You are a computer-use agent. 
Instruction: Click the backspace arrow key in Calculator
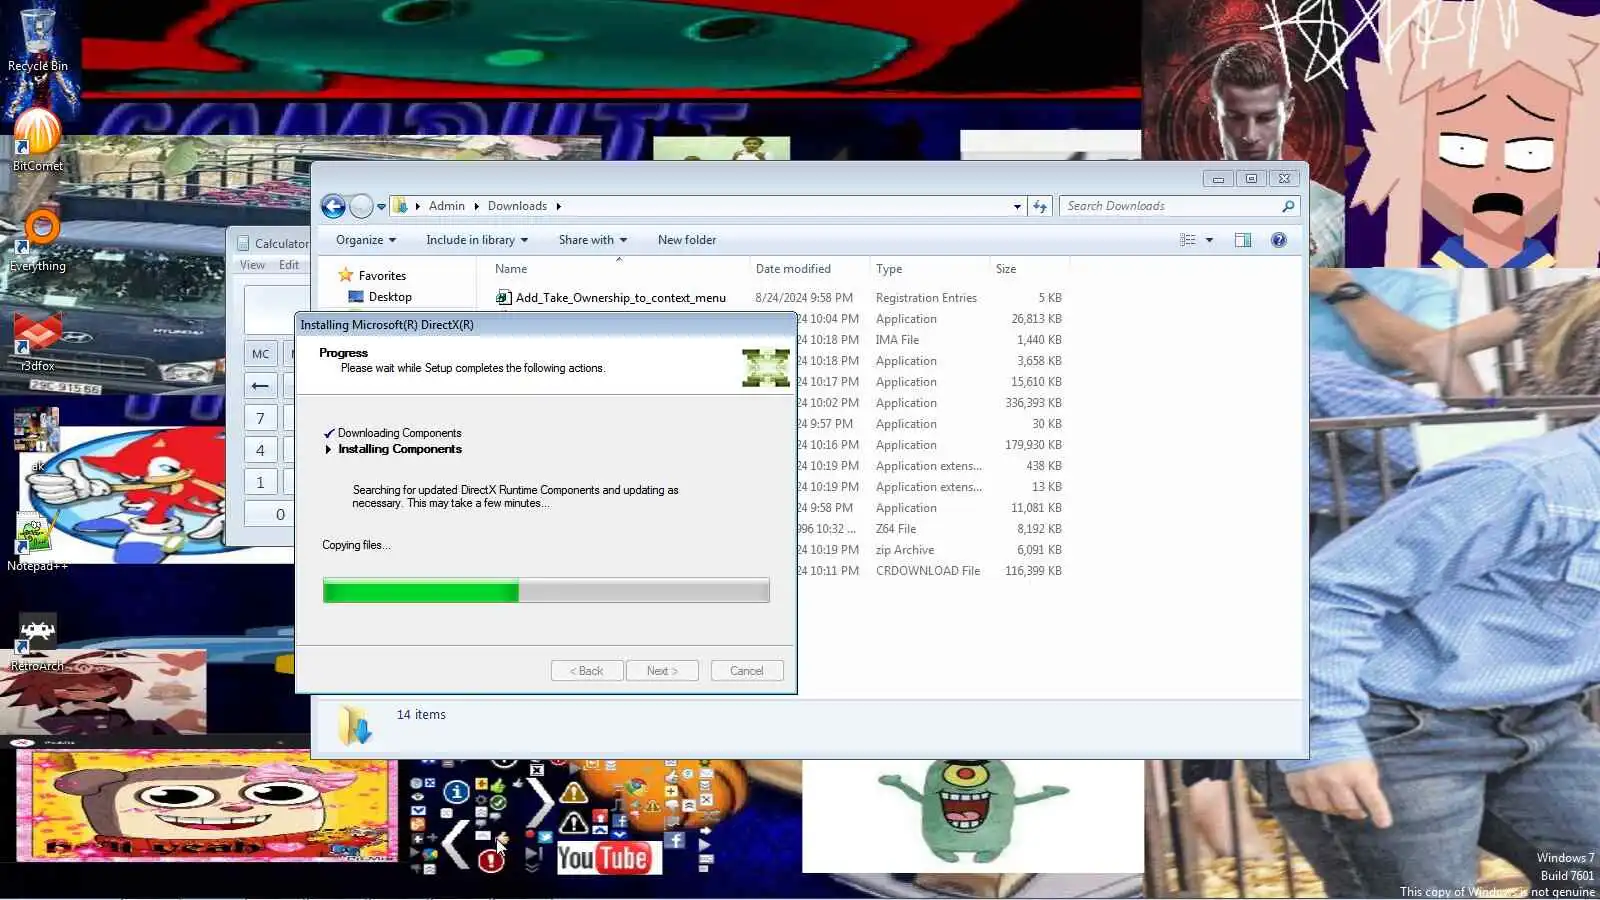(x=260, y=386)
